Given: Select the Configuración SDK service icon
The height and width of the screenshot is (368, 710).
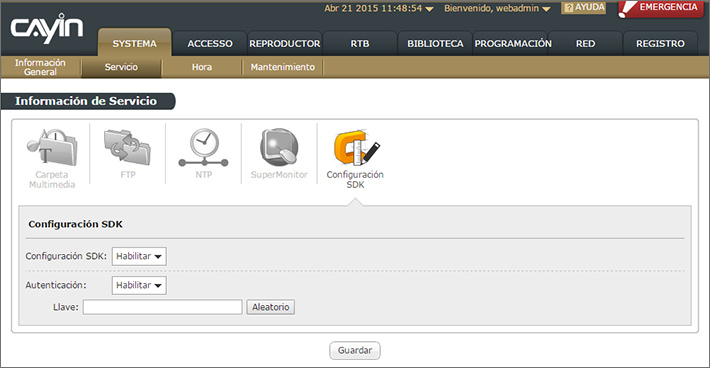Looking at the screenshot, I should tap(355, 159).
